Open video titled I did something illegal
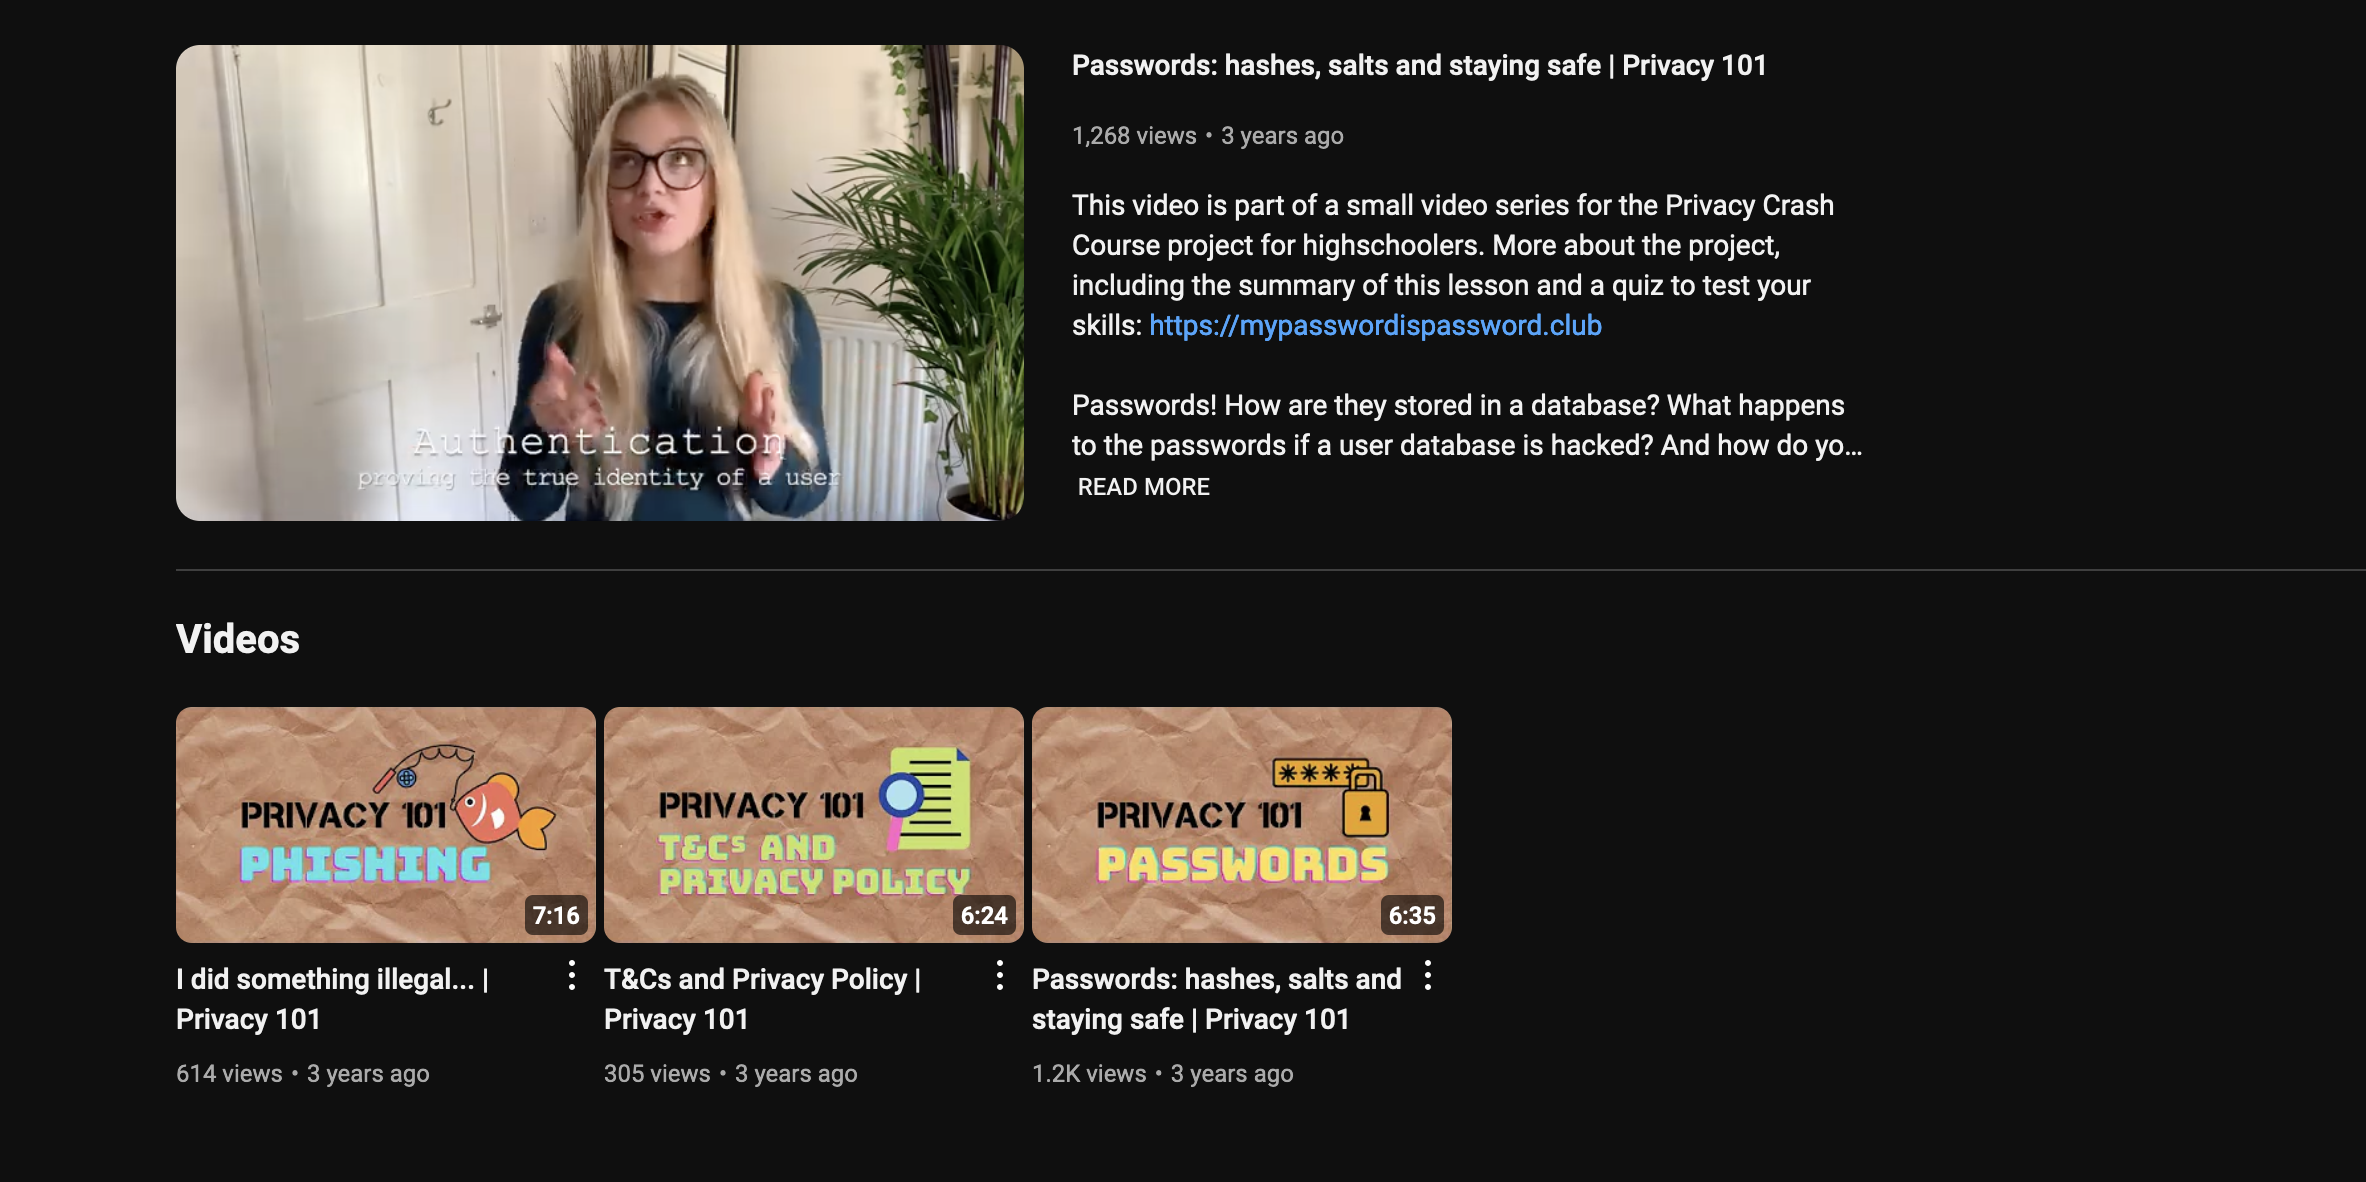Screen dimensions: 2366x1182 tap(333, 999)
